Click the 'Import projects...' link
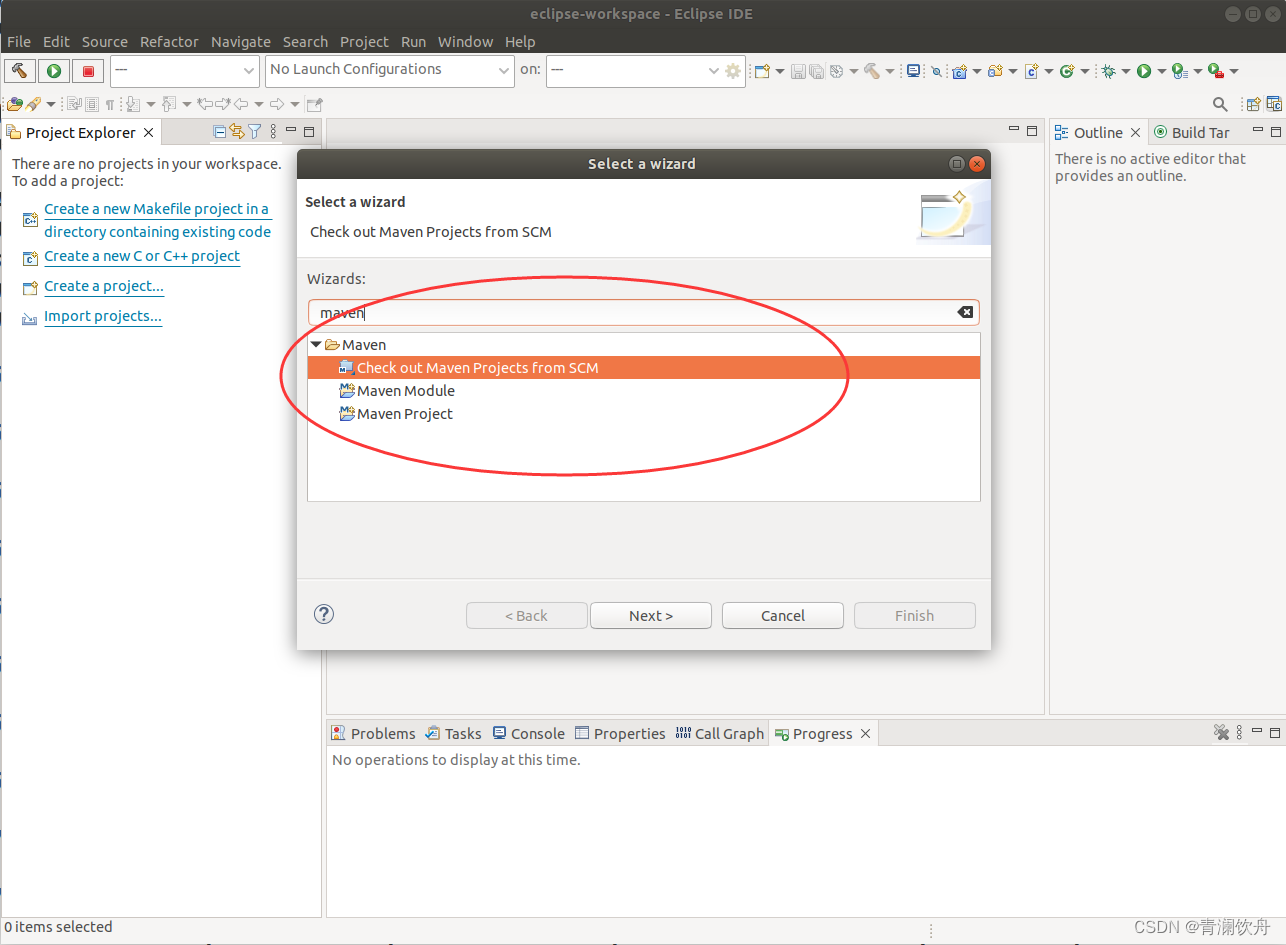 tap(103, 316)
